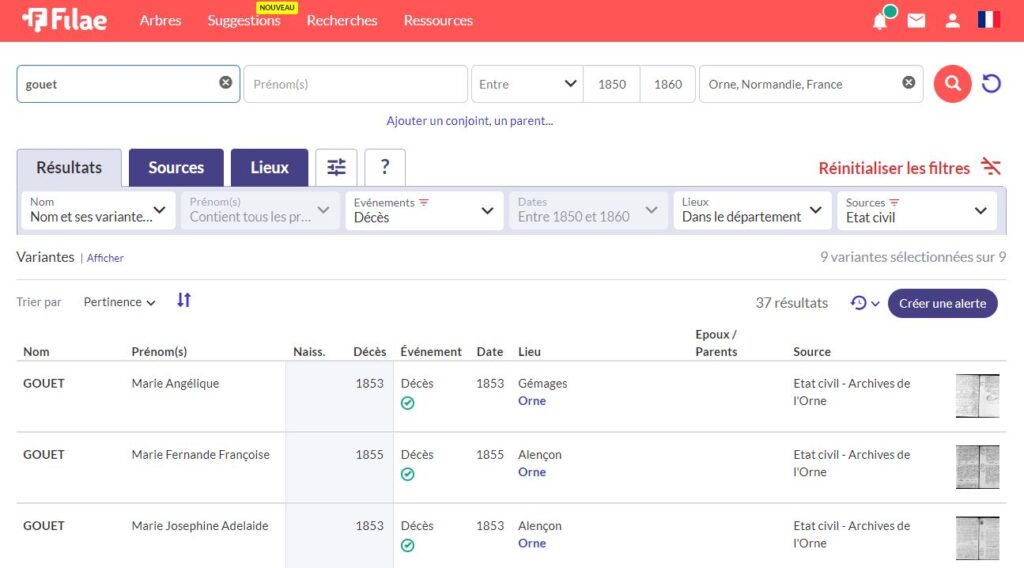1024x568 pixels.
Task: Reset the search with the circular arrow icon
Action: (x=991, y=84)
